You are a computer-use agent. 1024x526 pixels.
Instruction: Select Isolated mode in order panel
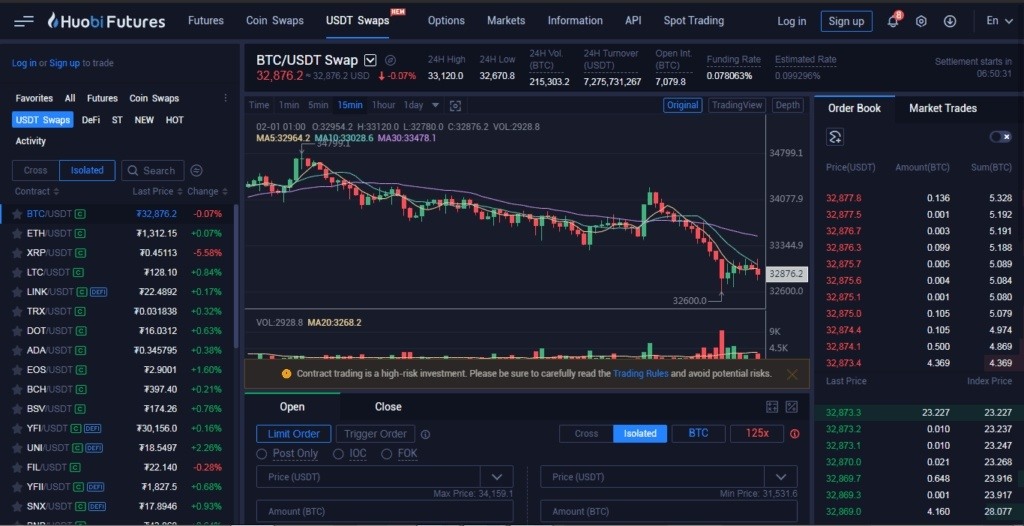coord(640,433)
